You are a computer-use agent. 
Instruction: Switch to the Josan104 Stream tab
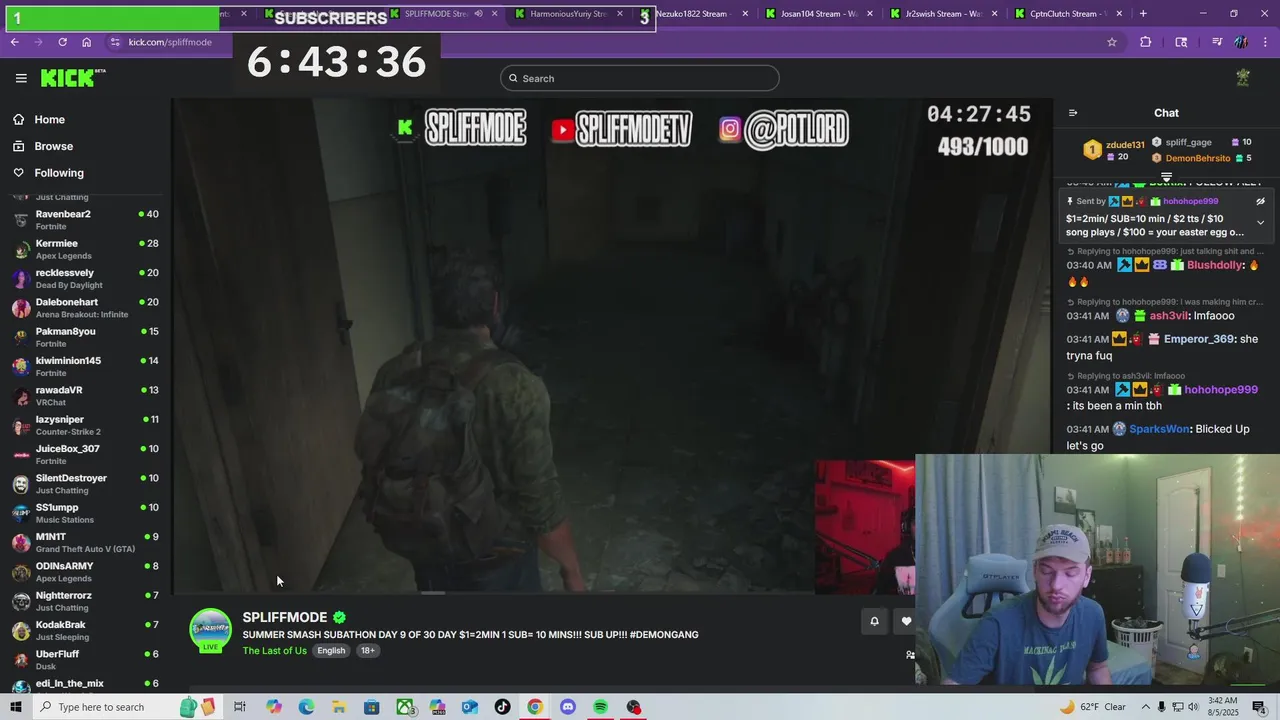819,14
